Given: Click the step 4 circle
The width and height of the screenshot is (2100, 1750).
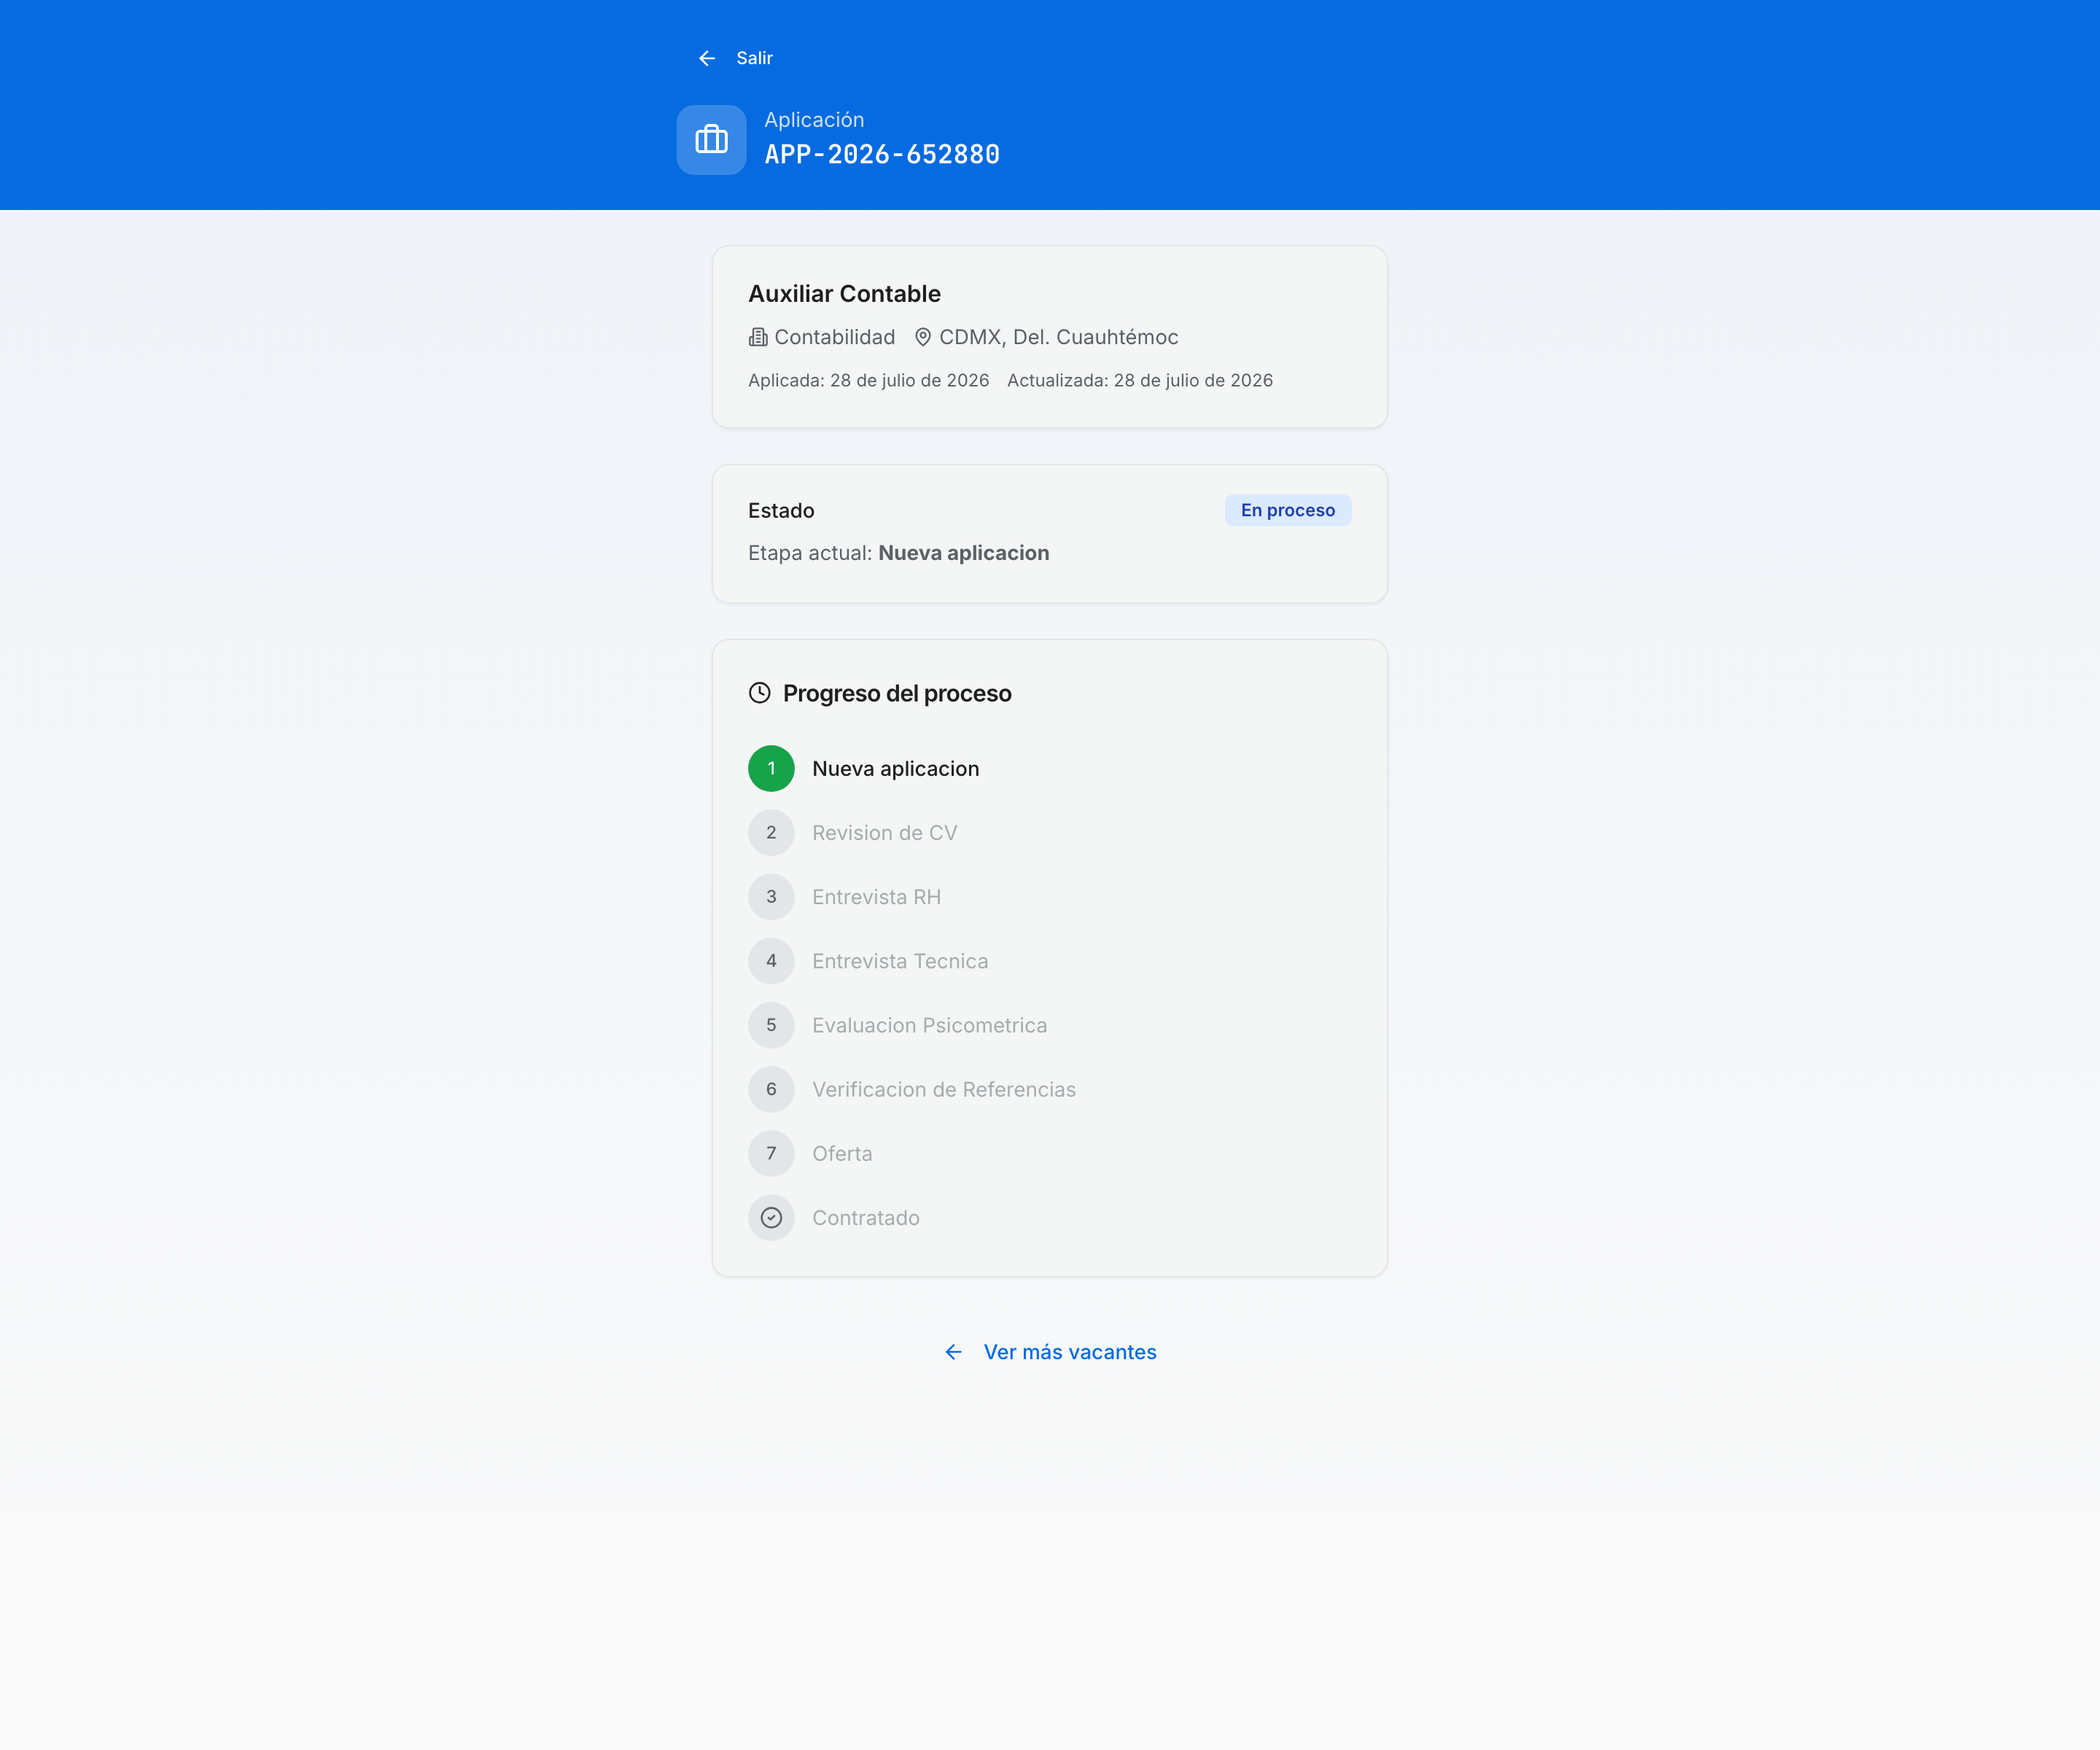Looking at the screenshot, I should [771, 961].
